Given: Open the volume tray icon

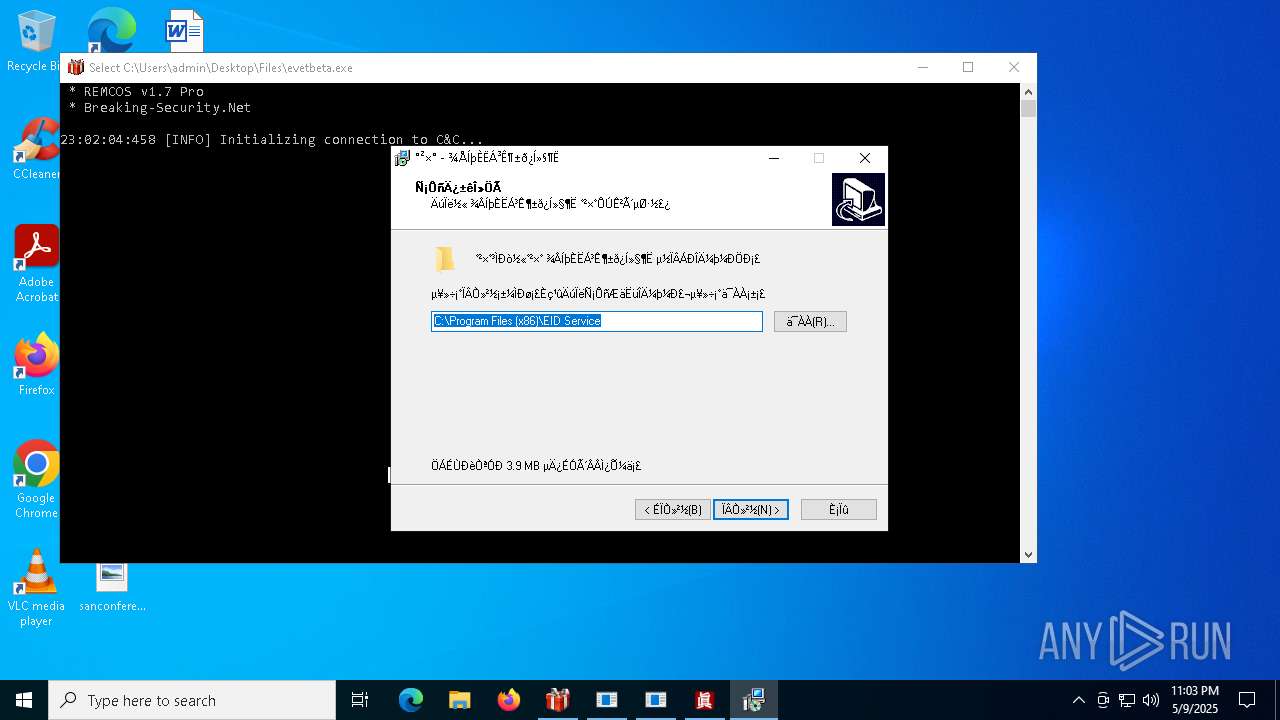Looking at the screenshot, I should click(x=1151, y=700).
